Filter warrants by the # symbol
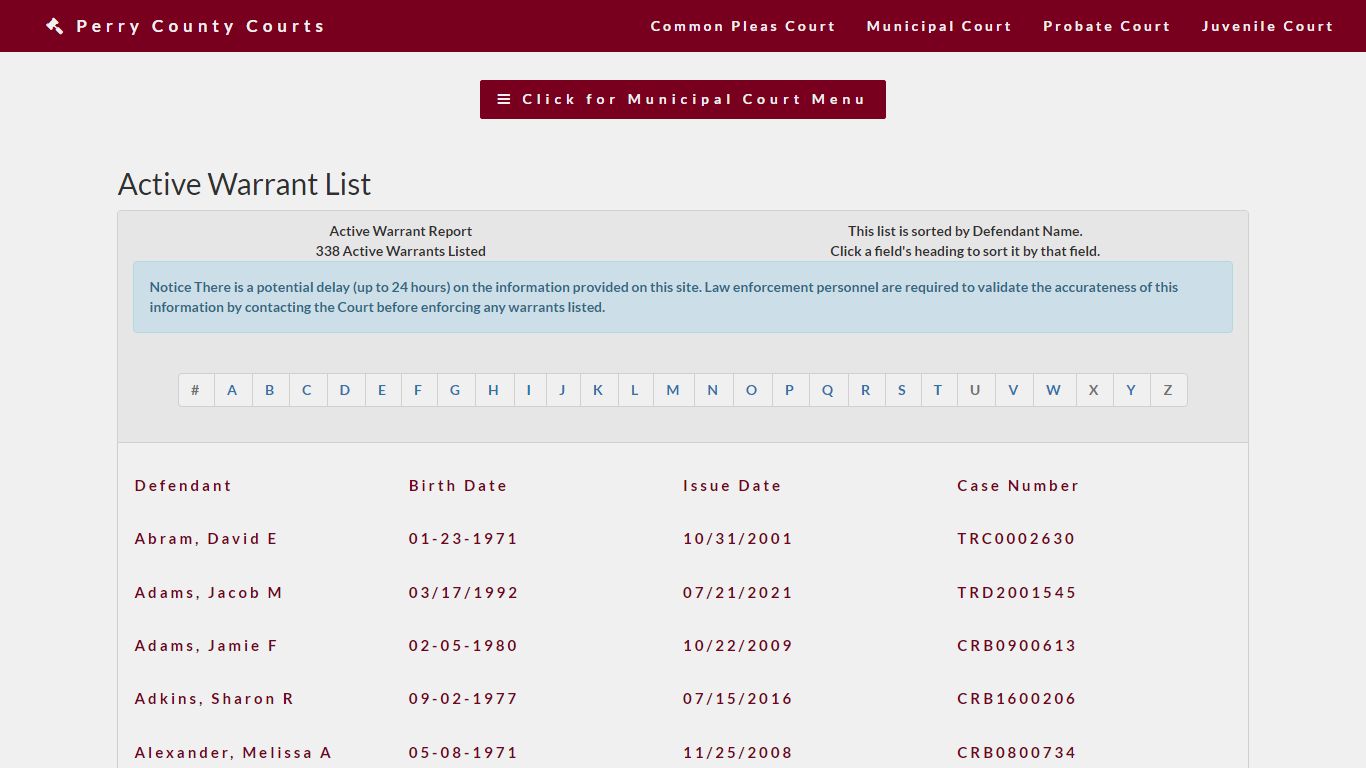This screenshot has height=768, width=1366. click(196, 390)
